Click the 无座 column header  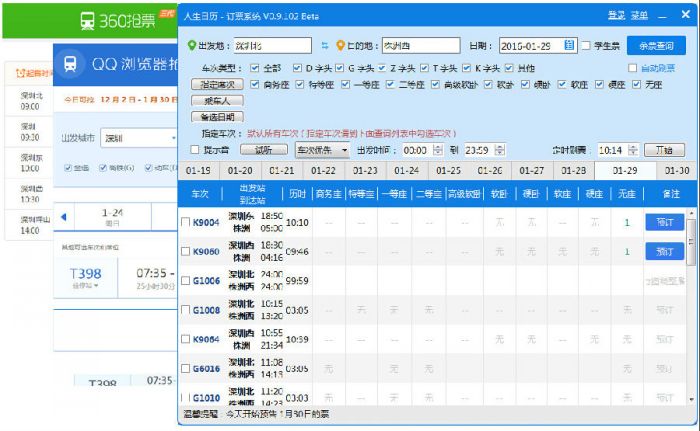[627, 194]
